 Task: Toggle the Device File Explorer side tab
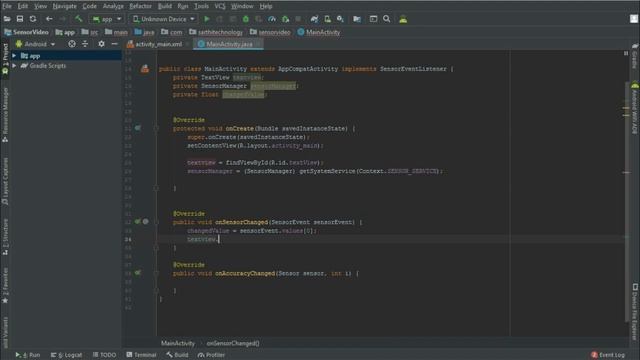click(635, 311)
